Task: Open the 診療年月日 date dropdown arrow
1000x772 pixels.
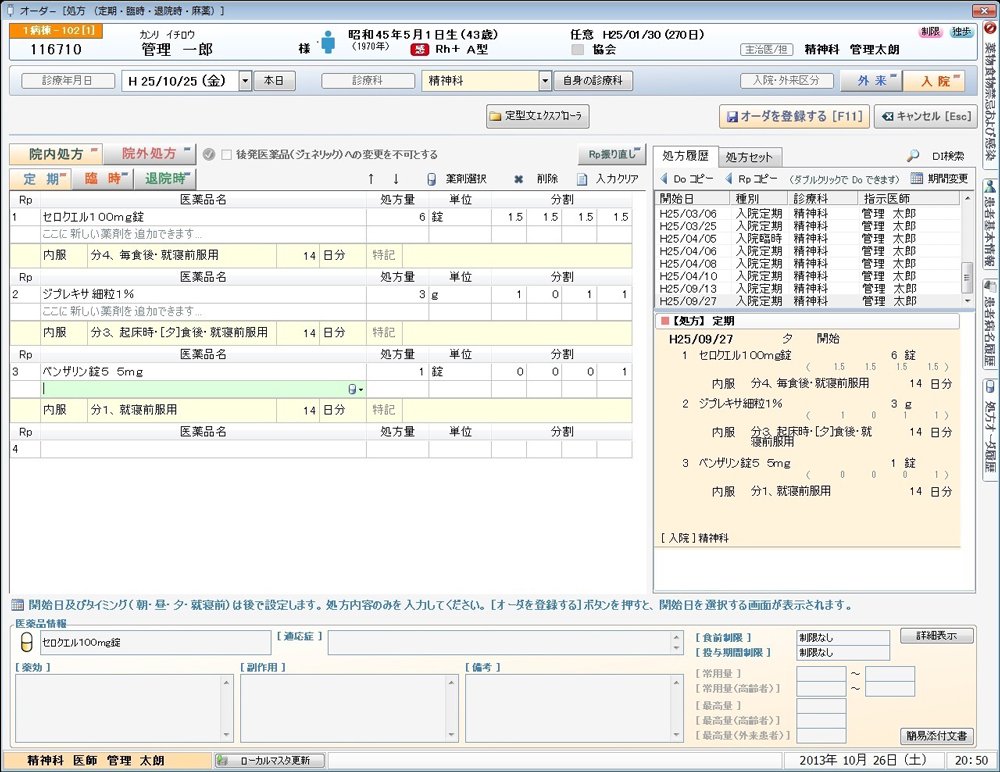Action: tap(246, 81)
